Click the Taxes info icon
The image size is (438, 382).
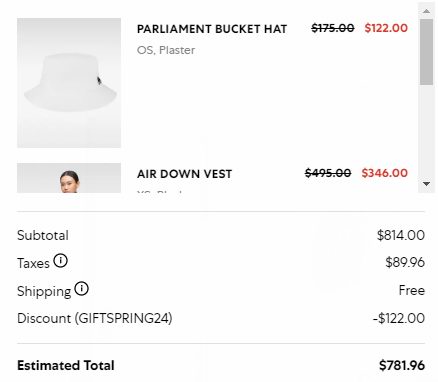61,261
